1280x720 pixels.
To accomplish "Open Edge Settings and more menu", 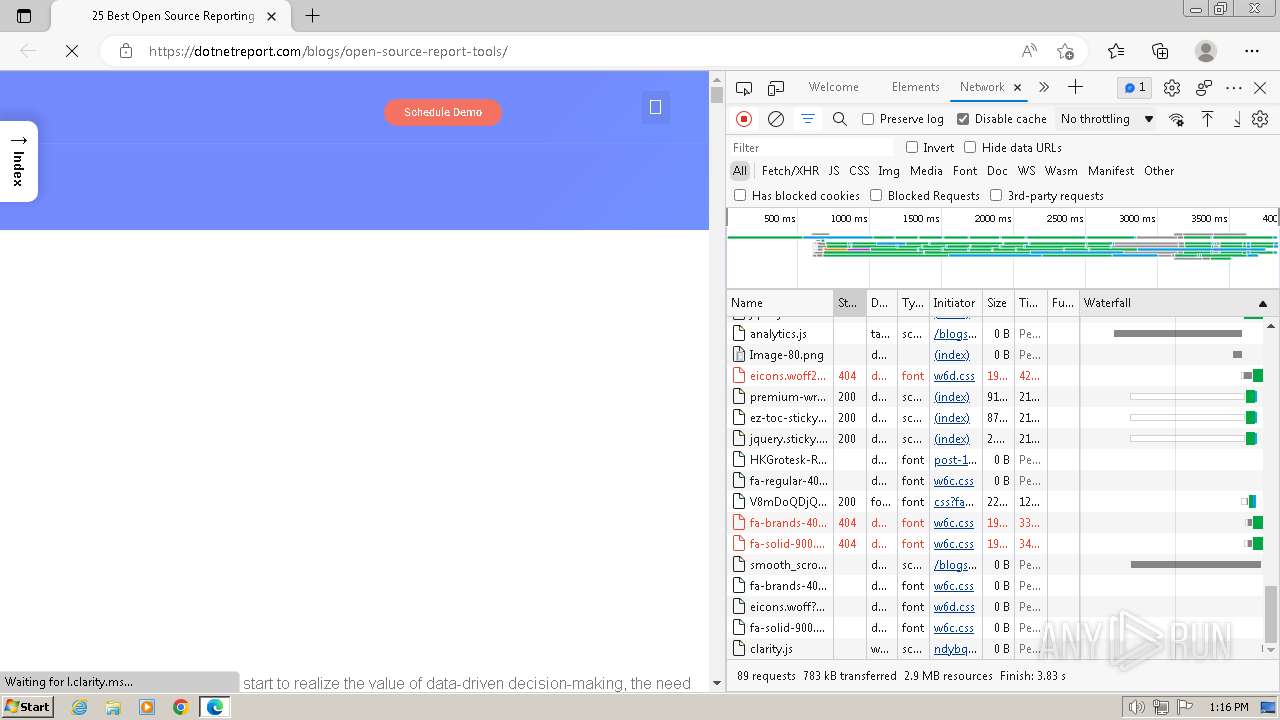I will 1252,51.
